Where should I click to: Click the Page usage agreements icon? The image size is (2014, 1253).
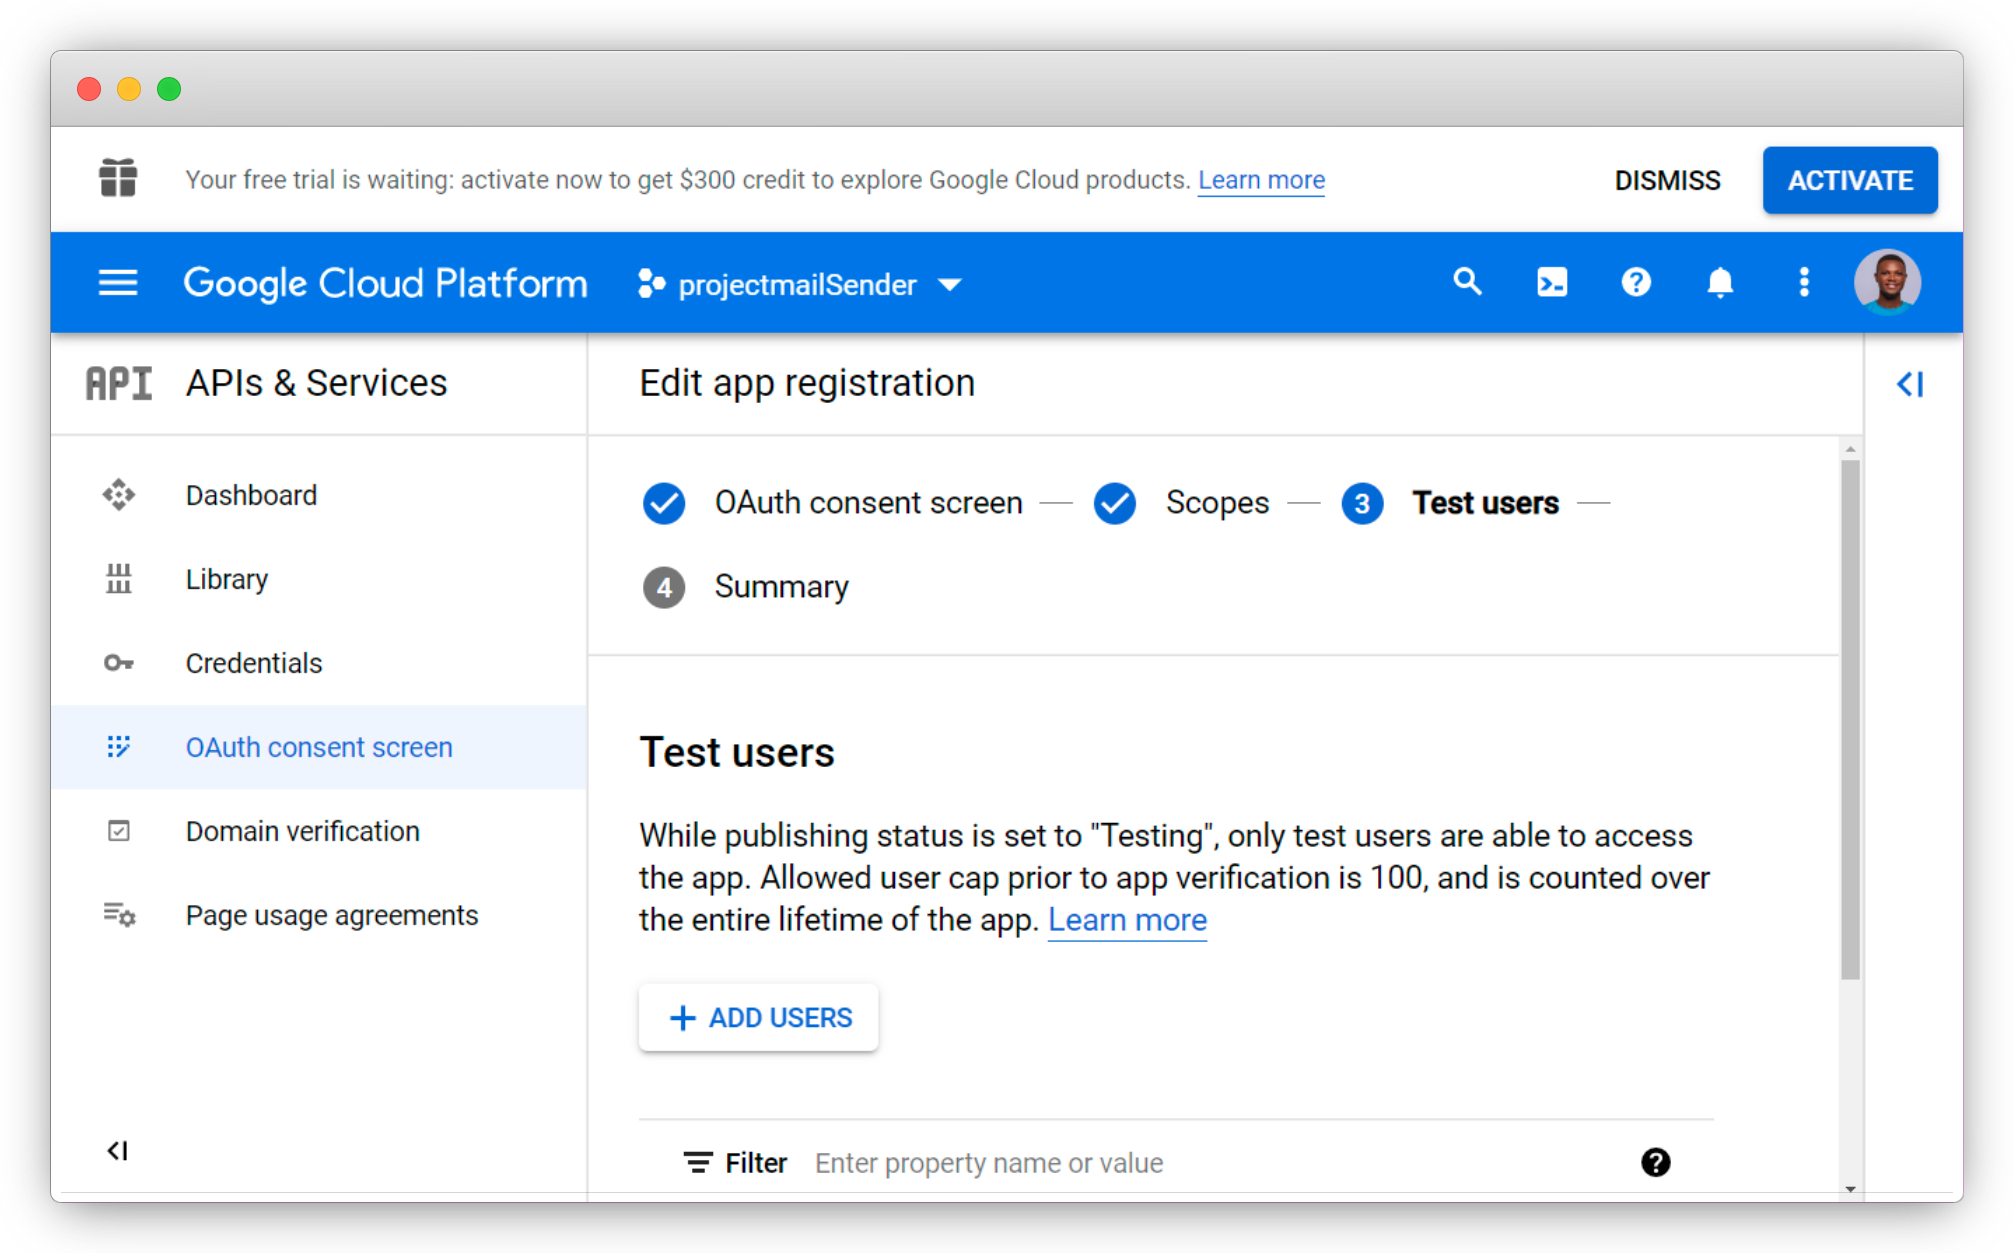coord(119,915)
